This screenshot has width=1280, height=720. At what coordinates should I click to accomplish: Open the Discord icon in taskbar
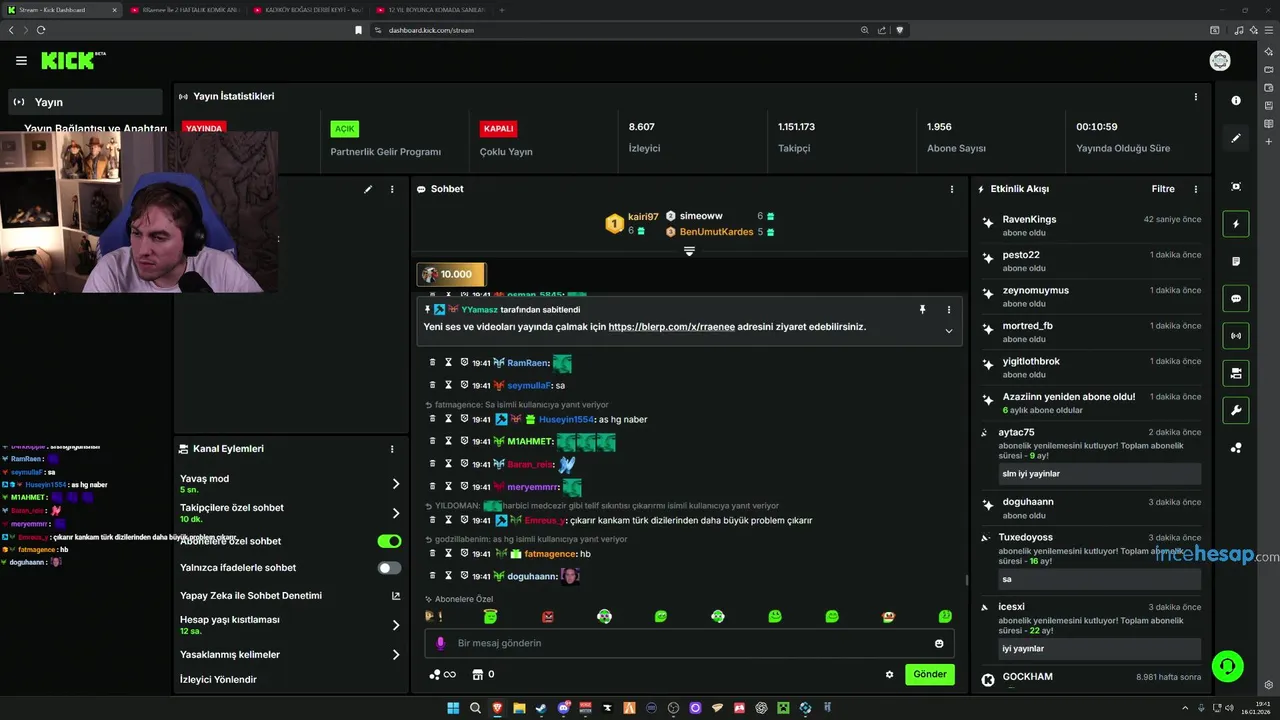[563, 708]
